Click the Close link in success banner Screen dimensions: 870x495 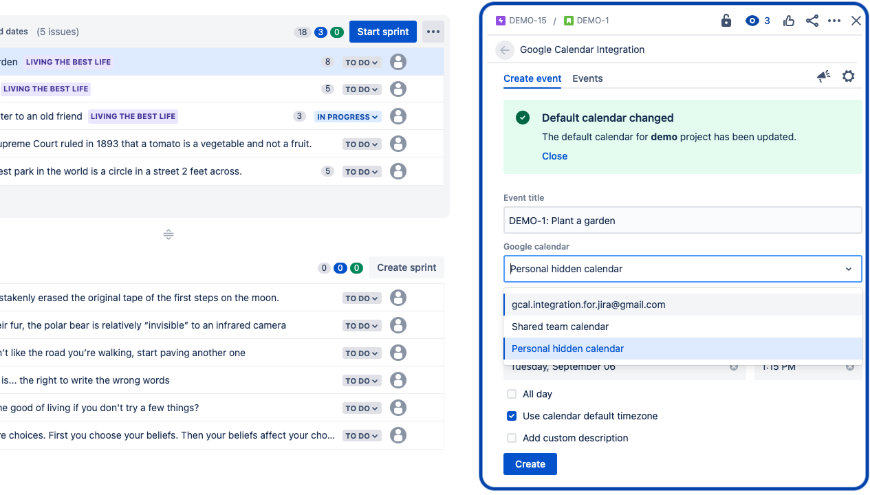click(554, 156)
